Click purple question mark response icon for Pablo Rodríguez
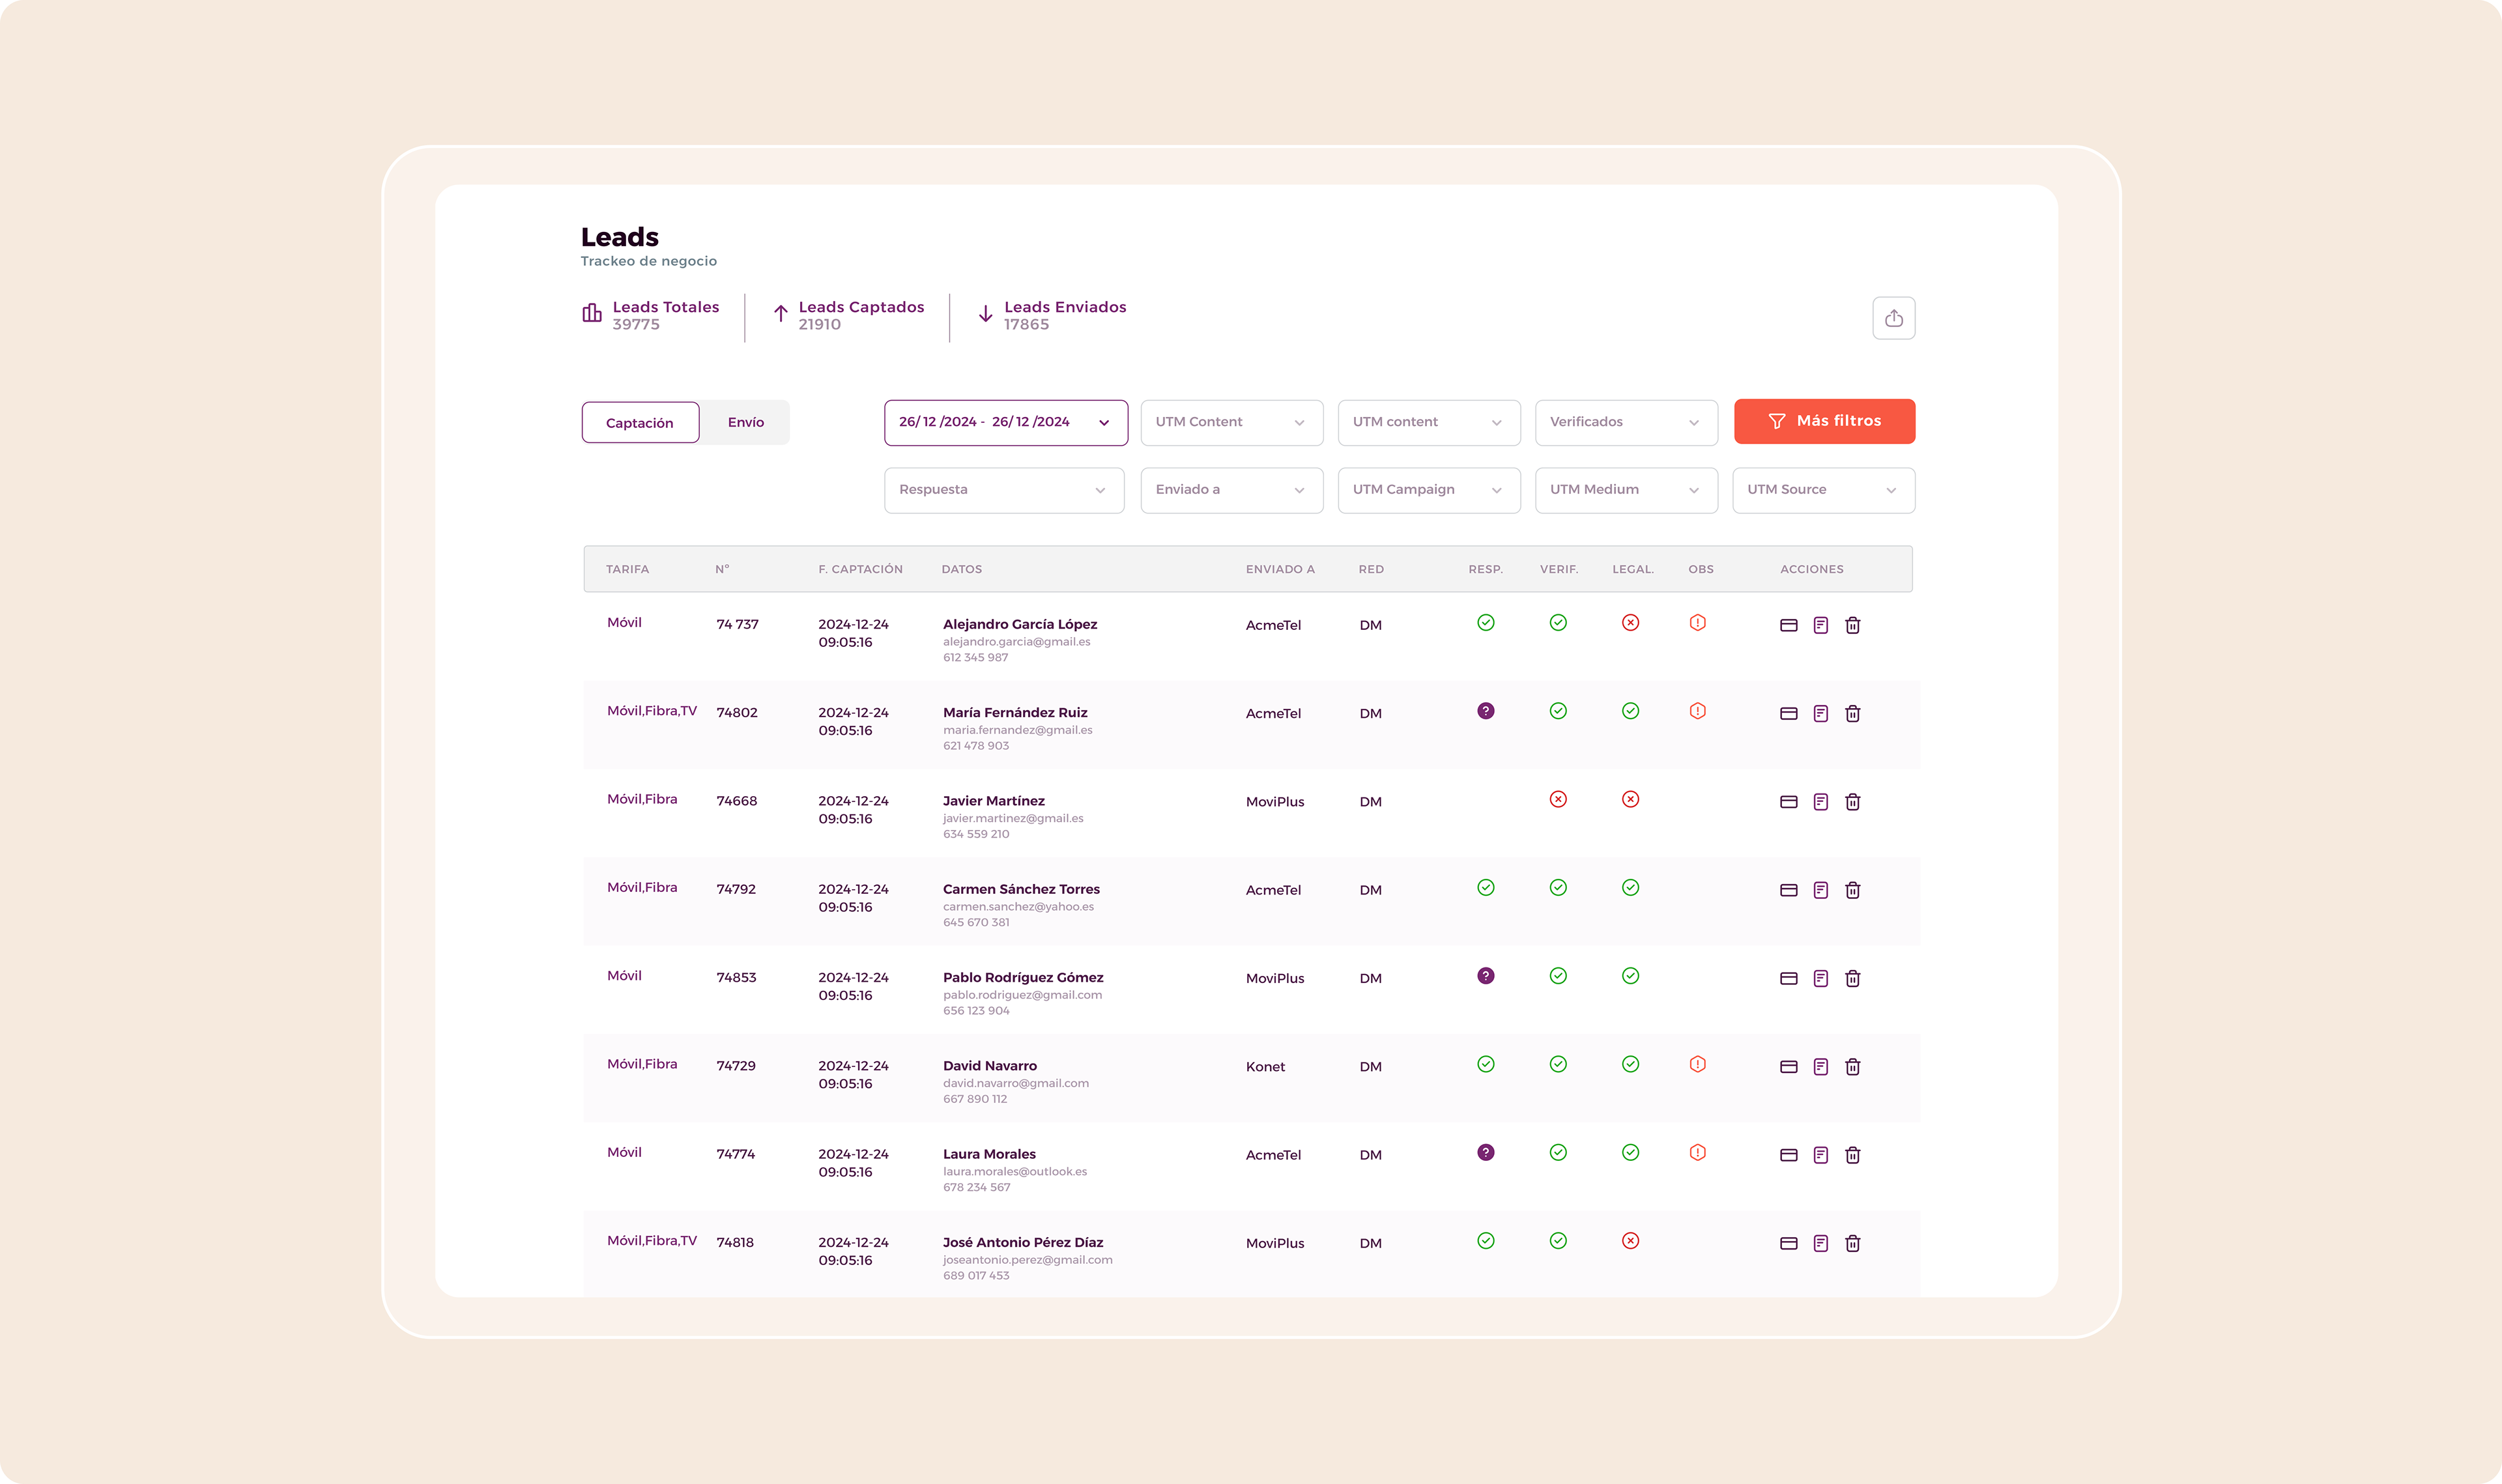This screenshot has width=2502, height=1484. tap(1485, 976)
